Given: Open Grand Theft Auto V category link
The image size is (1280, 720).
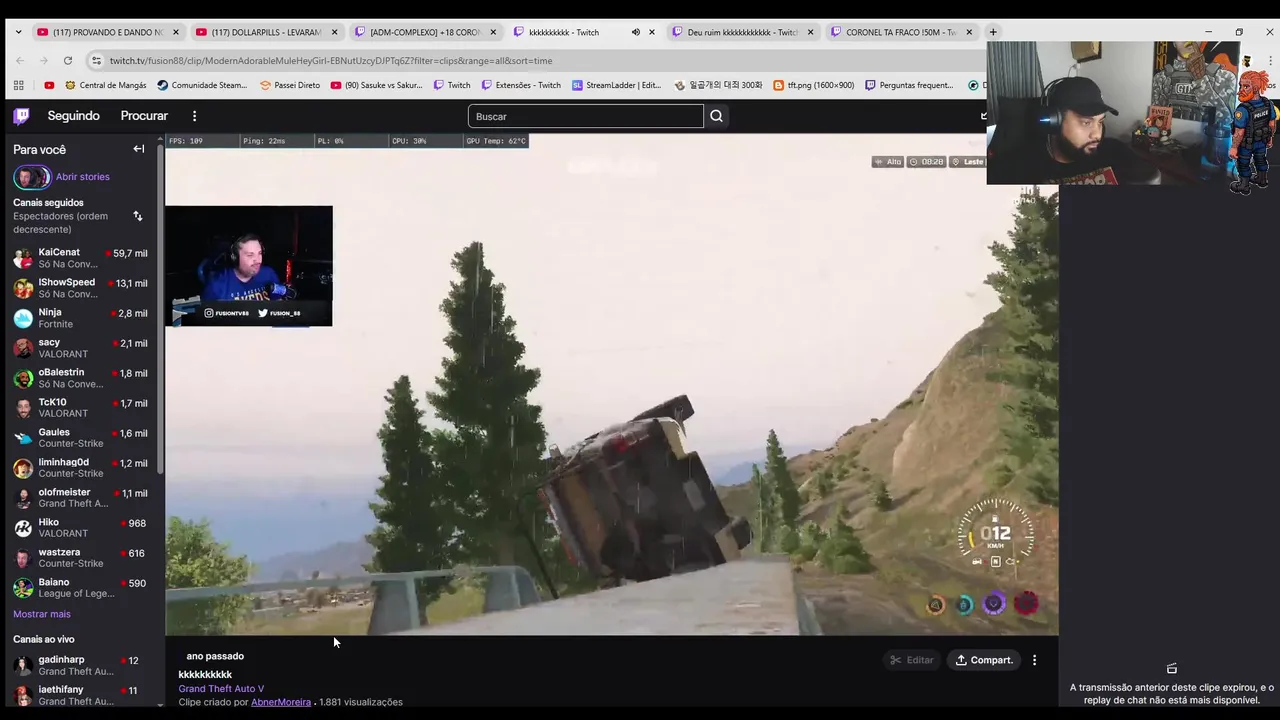Looking at the screenshot, I should (221, 689).
